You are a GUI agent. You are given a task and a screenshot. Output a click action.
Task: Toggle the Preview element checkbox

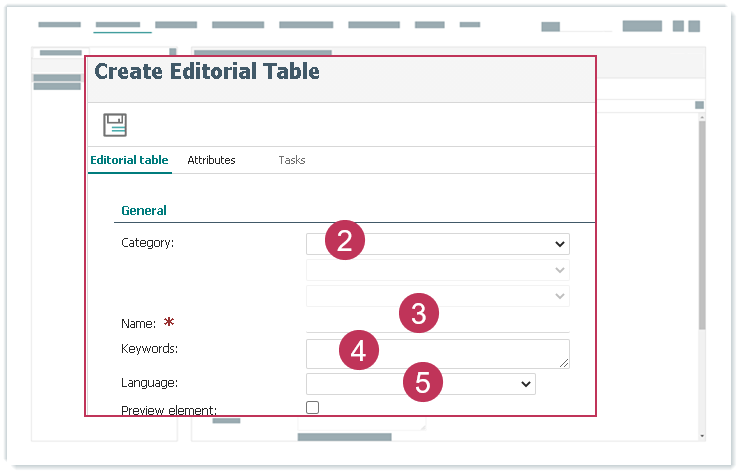tap(313, 407)
